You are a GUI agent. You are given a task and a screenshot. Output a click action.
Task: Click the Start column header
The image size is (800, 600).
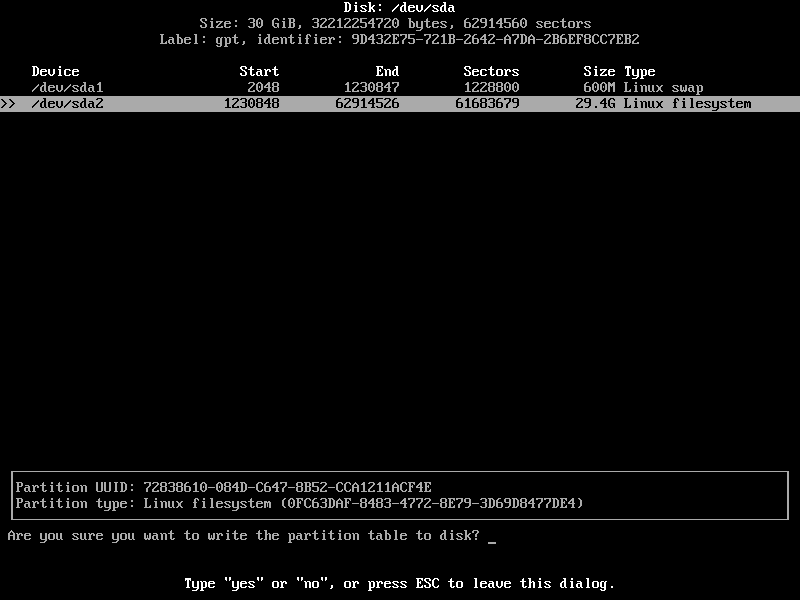259,71
